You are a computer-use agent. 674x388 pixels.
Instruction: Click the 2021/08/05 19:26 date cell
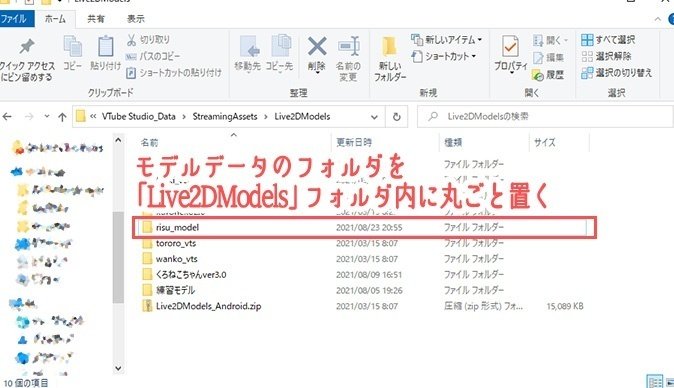point(369,290)
